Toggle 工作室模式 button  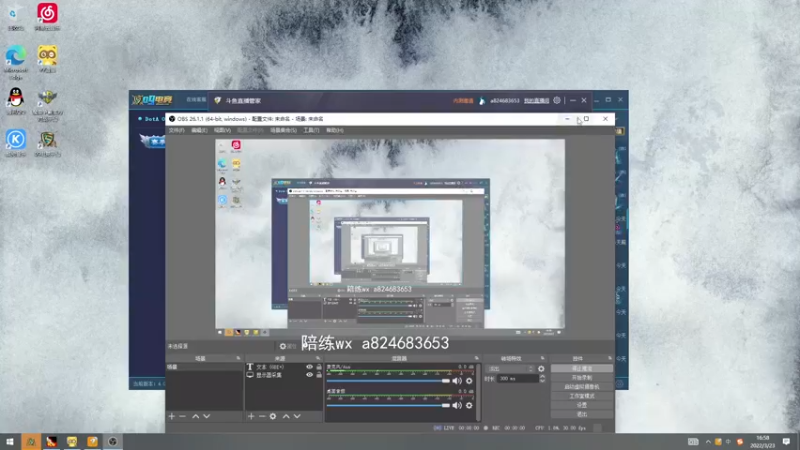click(x=582, y=396)
